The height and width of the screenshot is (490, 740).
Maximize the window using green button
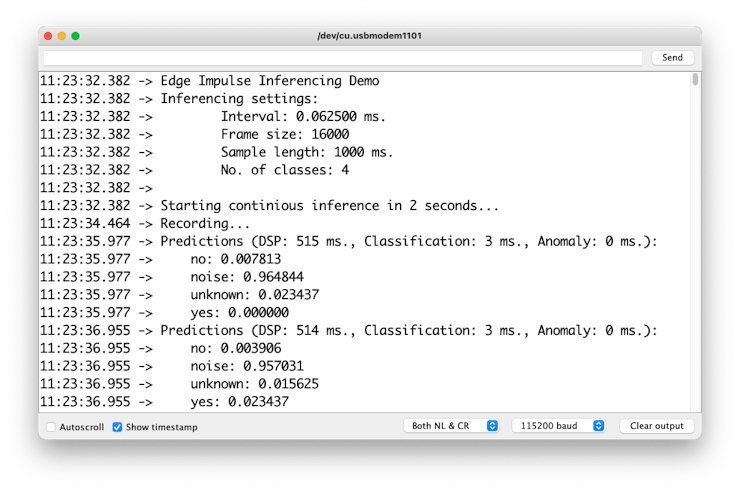75,36
